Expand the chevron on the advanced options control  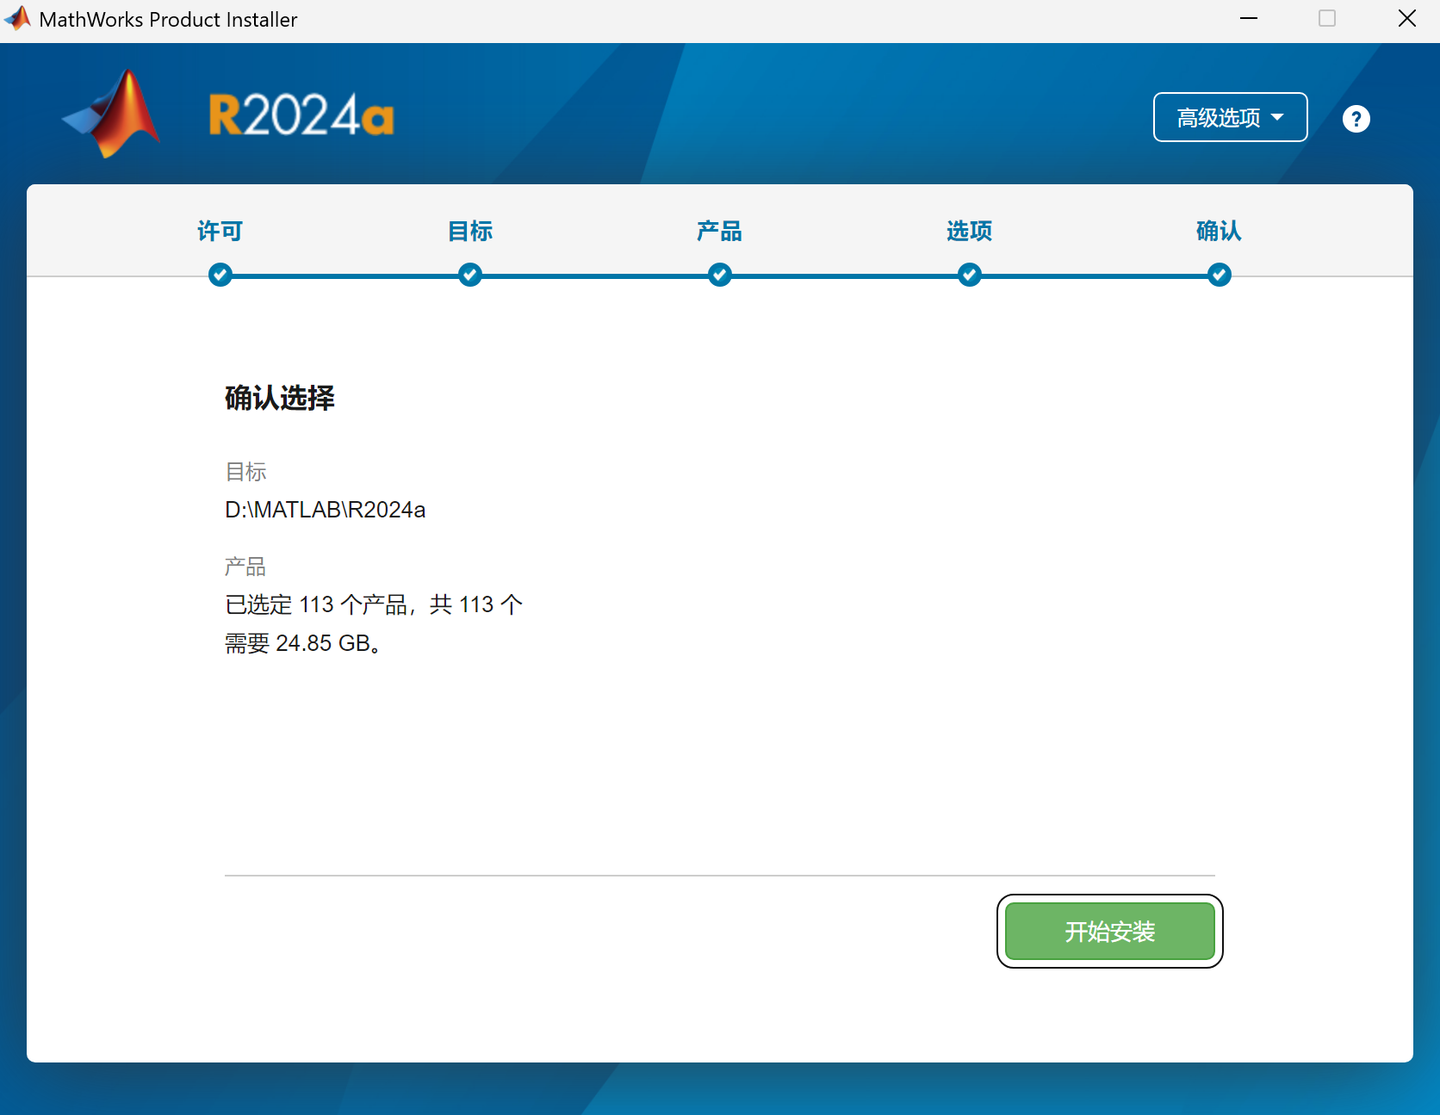click(x=1277, y=117)
